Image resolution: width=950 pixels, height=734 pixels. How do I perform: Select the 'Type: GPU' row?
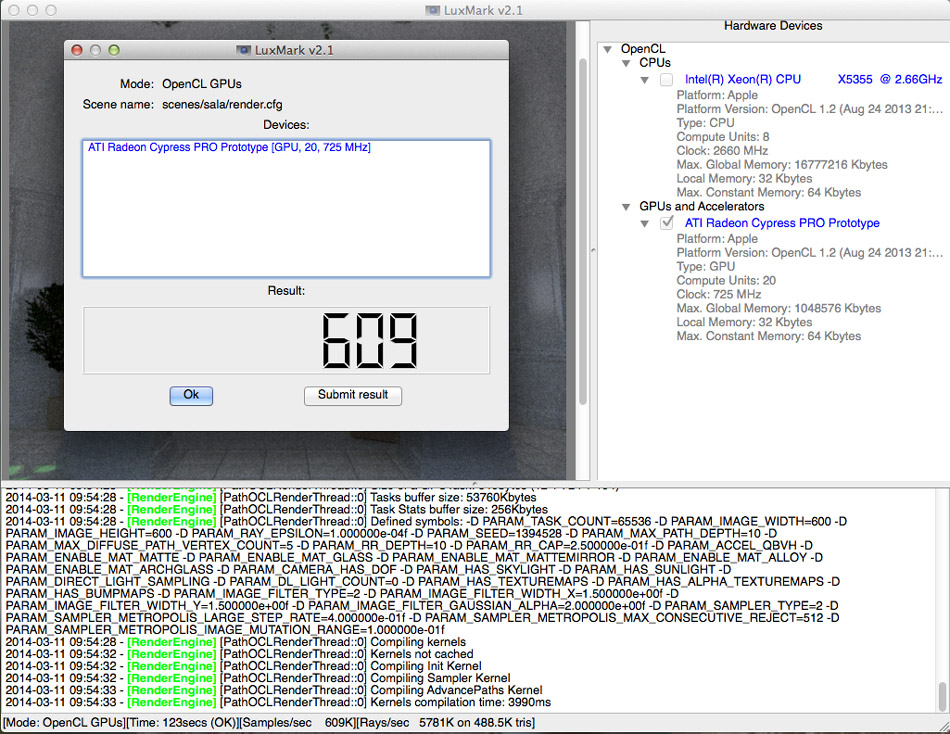[705, 267]
